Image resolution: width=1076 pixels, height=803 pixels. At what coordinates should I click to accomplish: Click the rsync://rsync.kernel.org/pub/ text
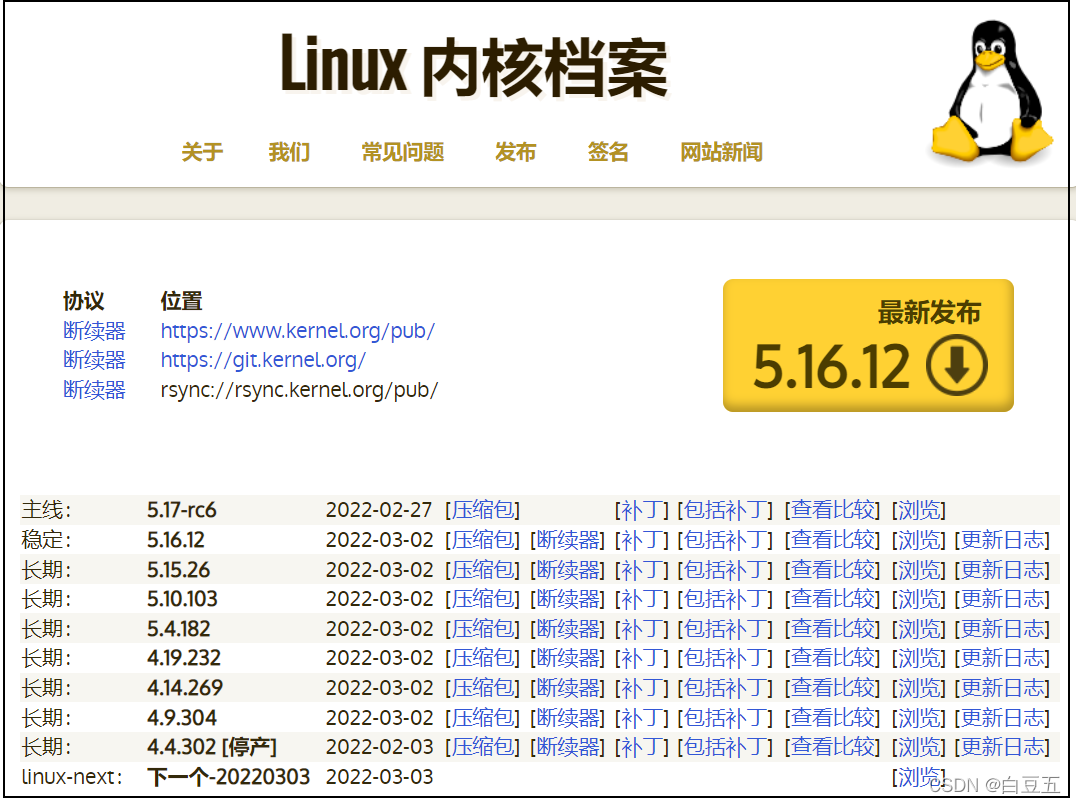pos(299,390)
